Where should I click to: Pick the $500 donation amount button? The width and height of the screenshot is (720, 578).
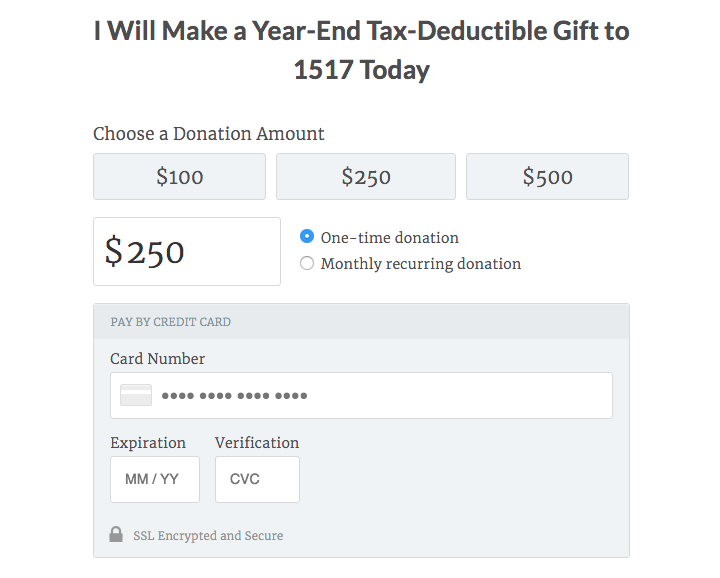[x=547, y=177]
